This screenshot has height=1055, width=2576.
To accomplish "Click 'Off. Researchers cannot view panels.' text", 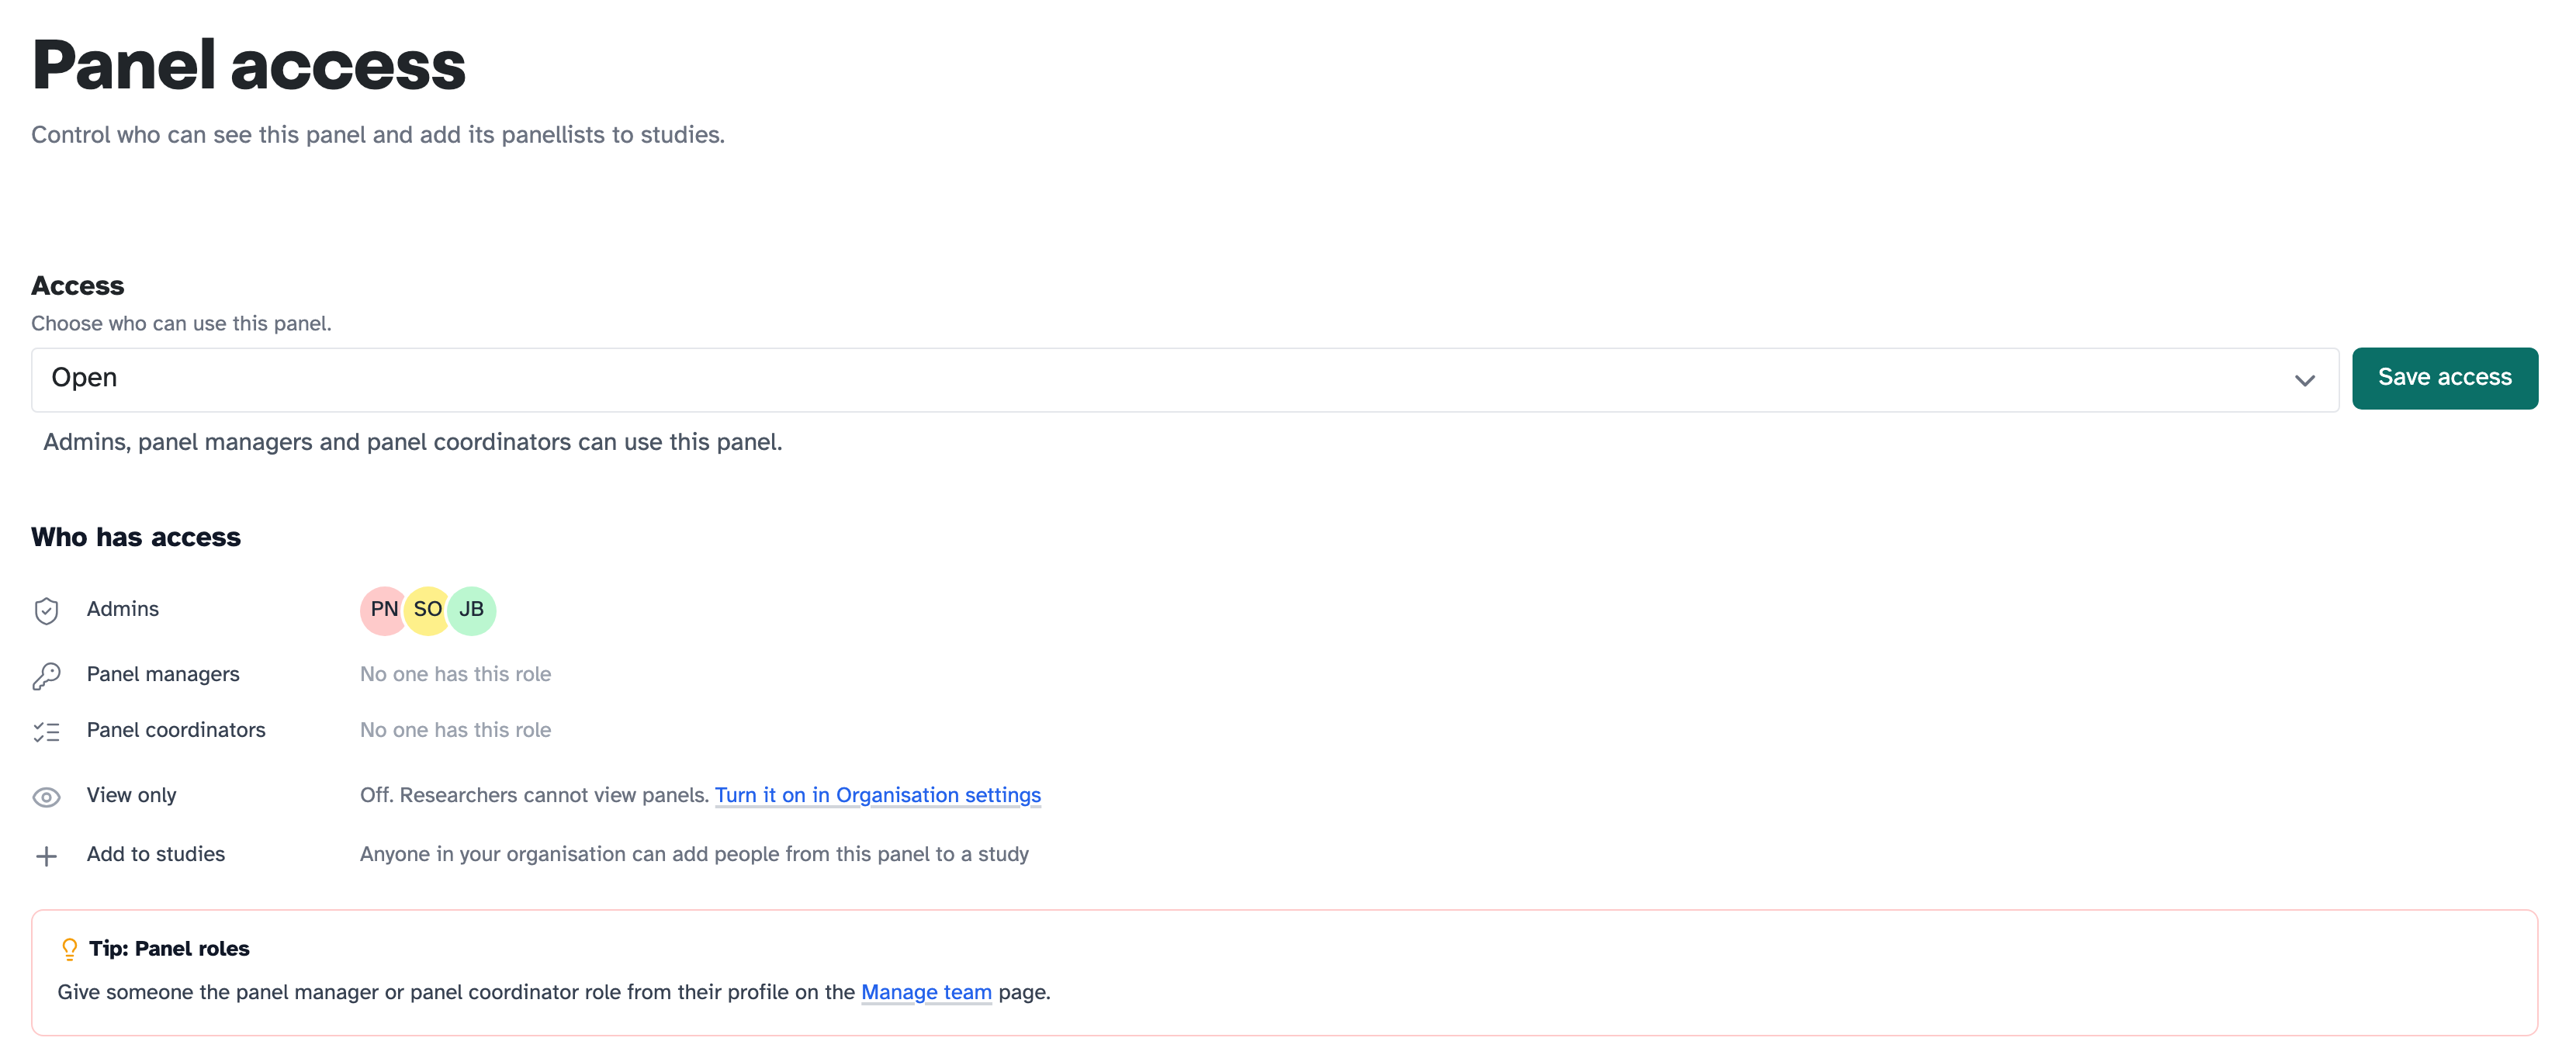I will [x=534, y=795].
